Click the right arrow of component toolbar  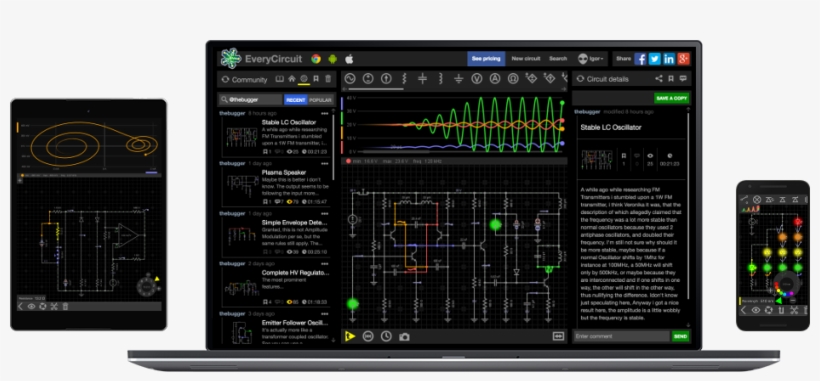click(x=564, y=89)
